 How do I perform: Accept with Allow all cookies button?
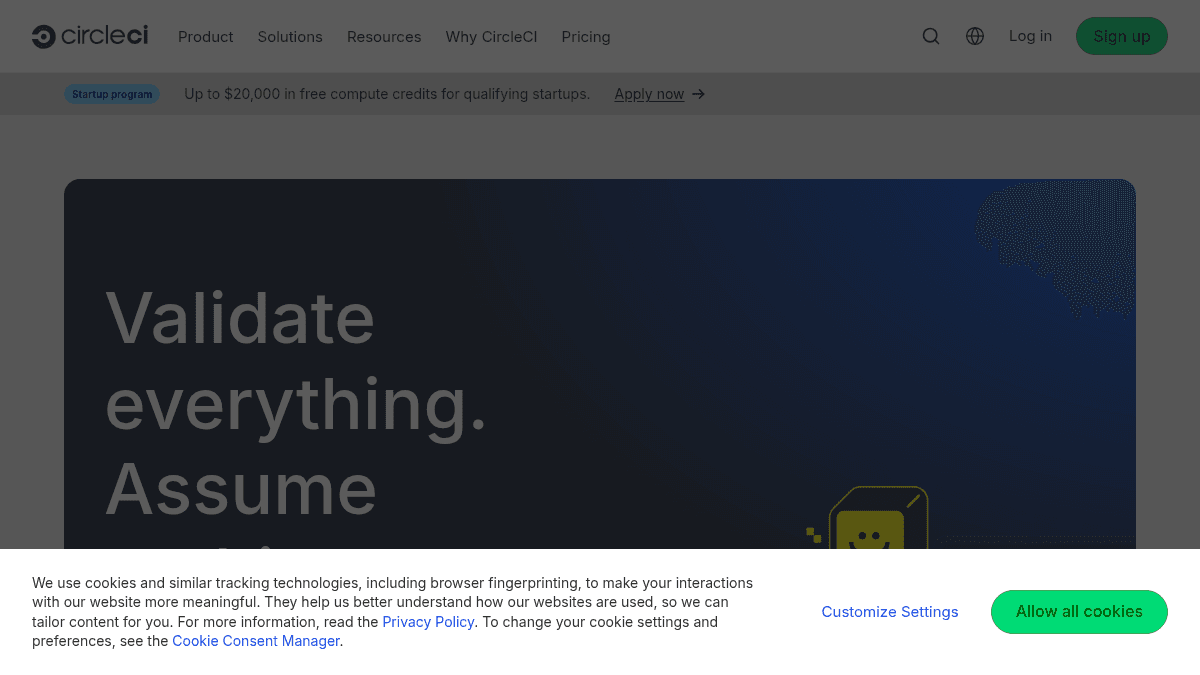pyautogui.click(x=1079, y=612)
